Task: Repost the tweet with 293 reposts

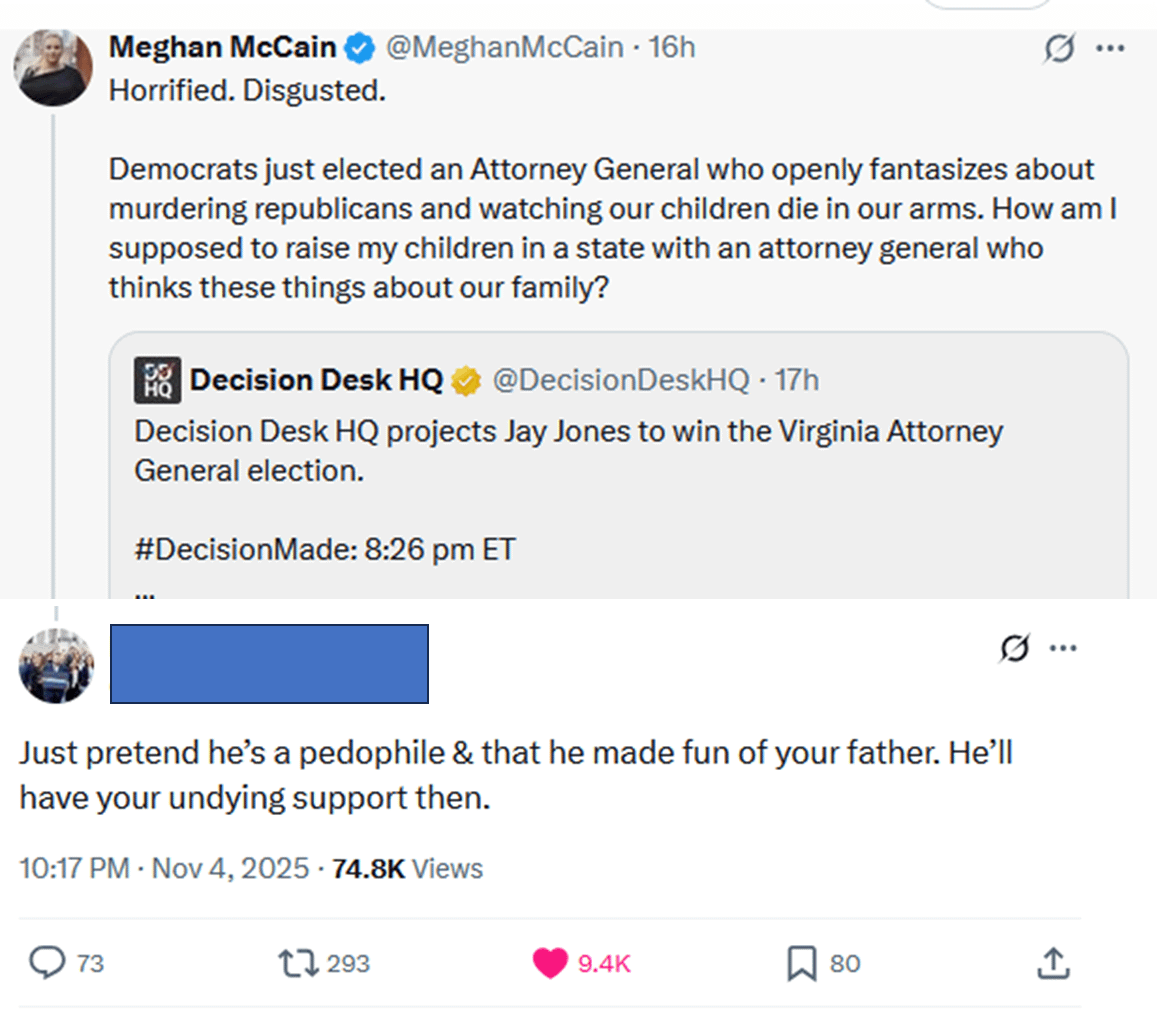Action: (298, 963)
